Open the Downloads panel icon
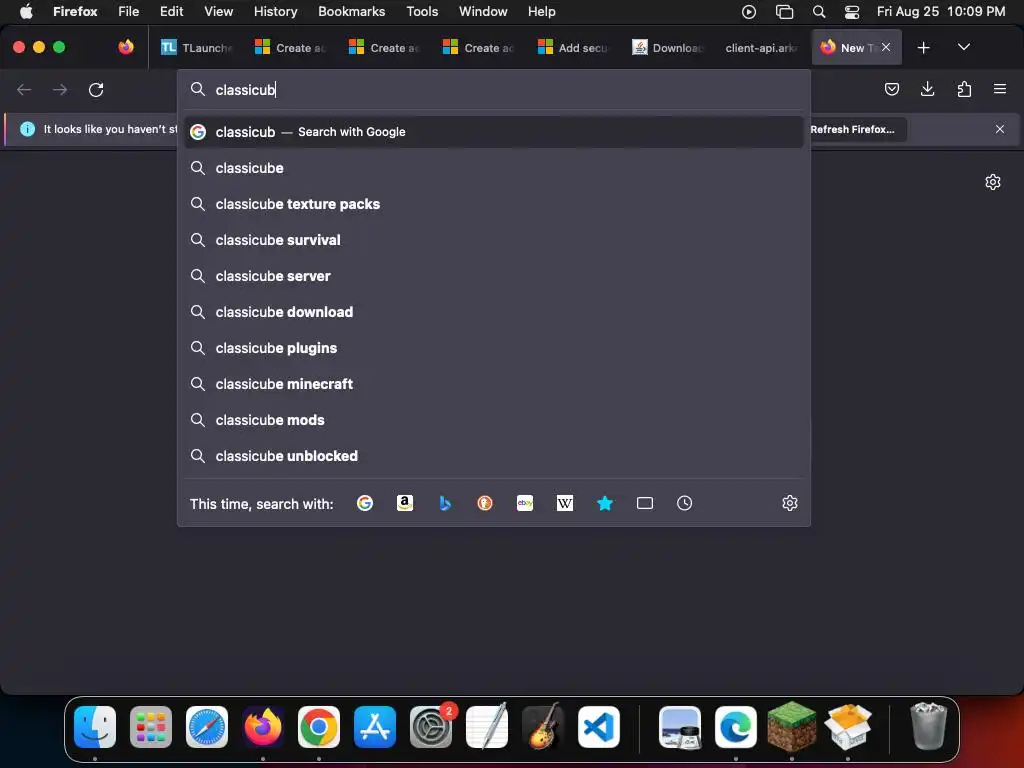 tap(927, 89)
